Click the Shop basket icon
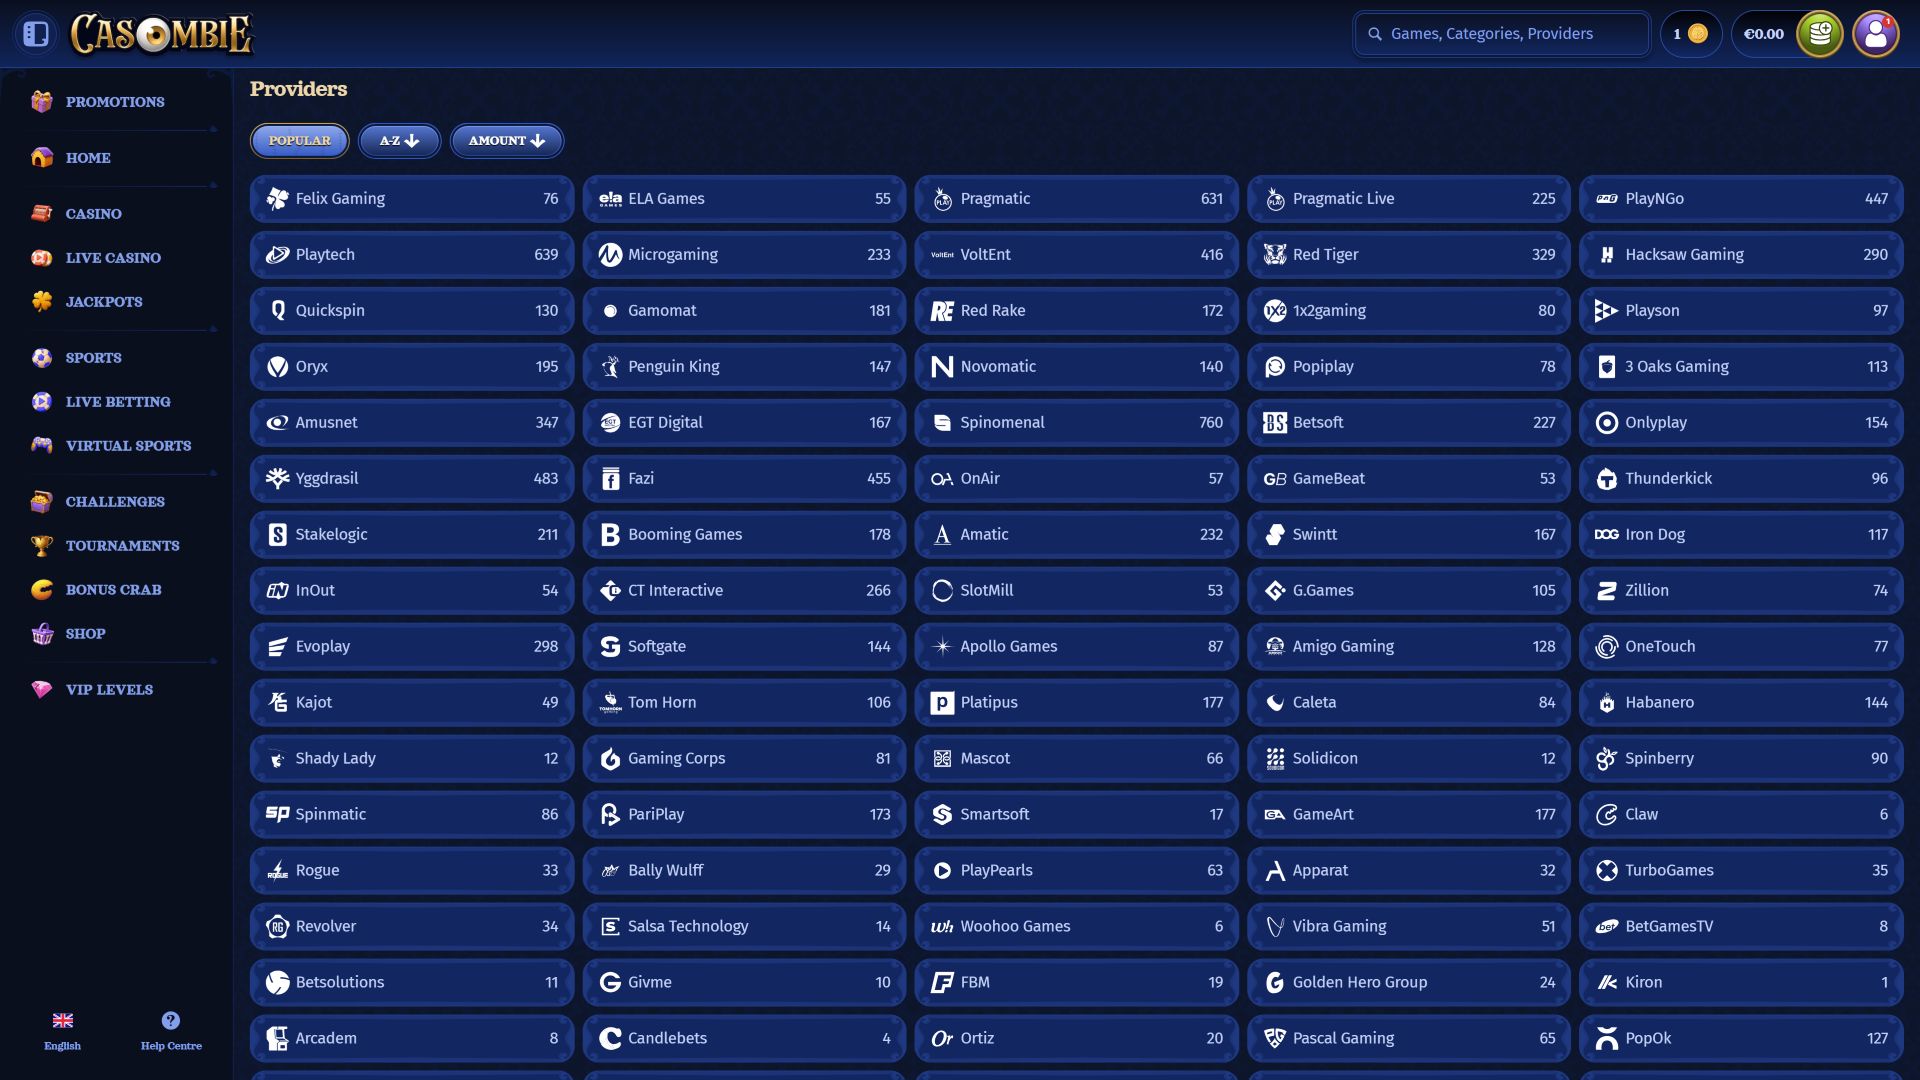The width and height of the screenshot is (1920, 1080). click(42, 634)
